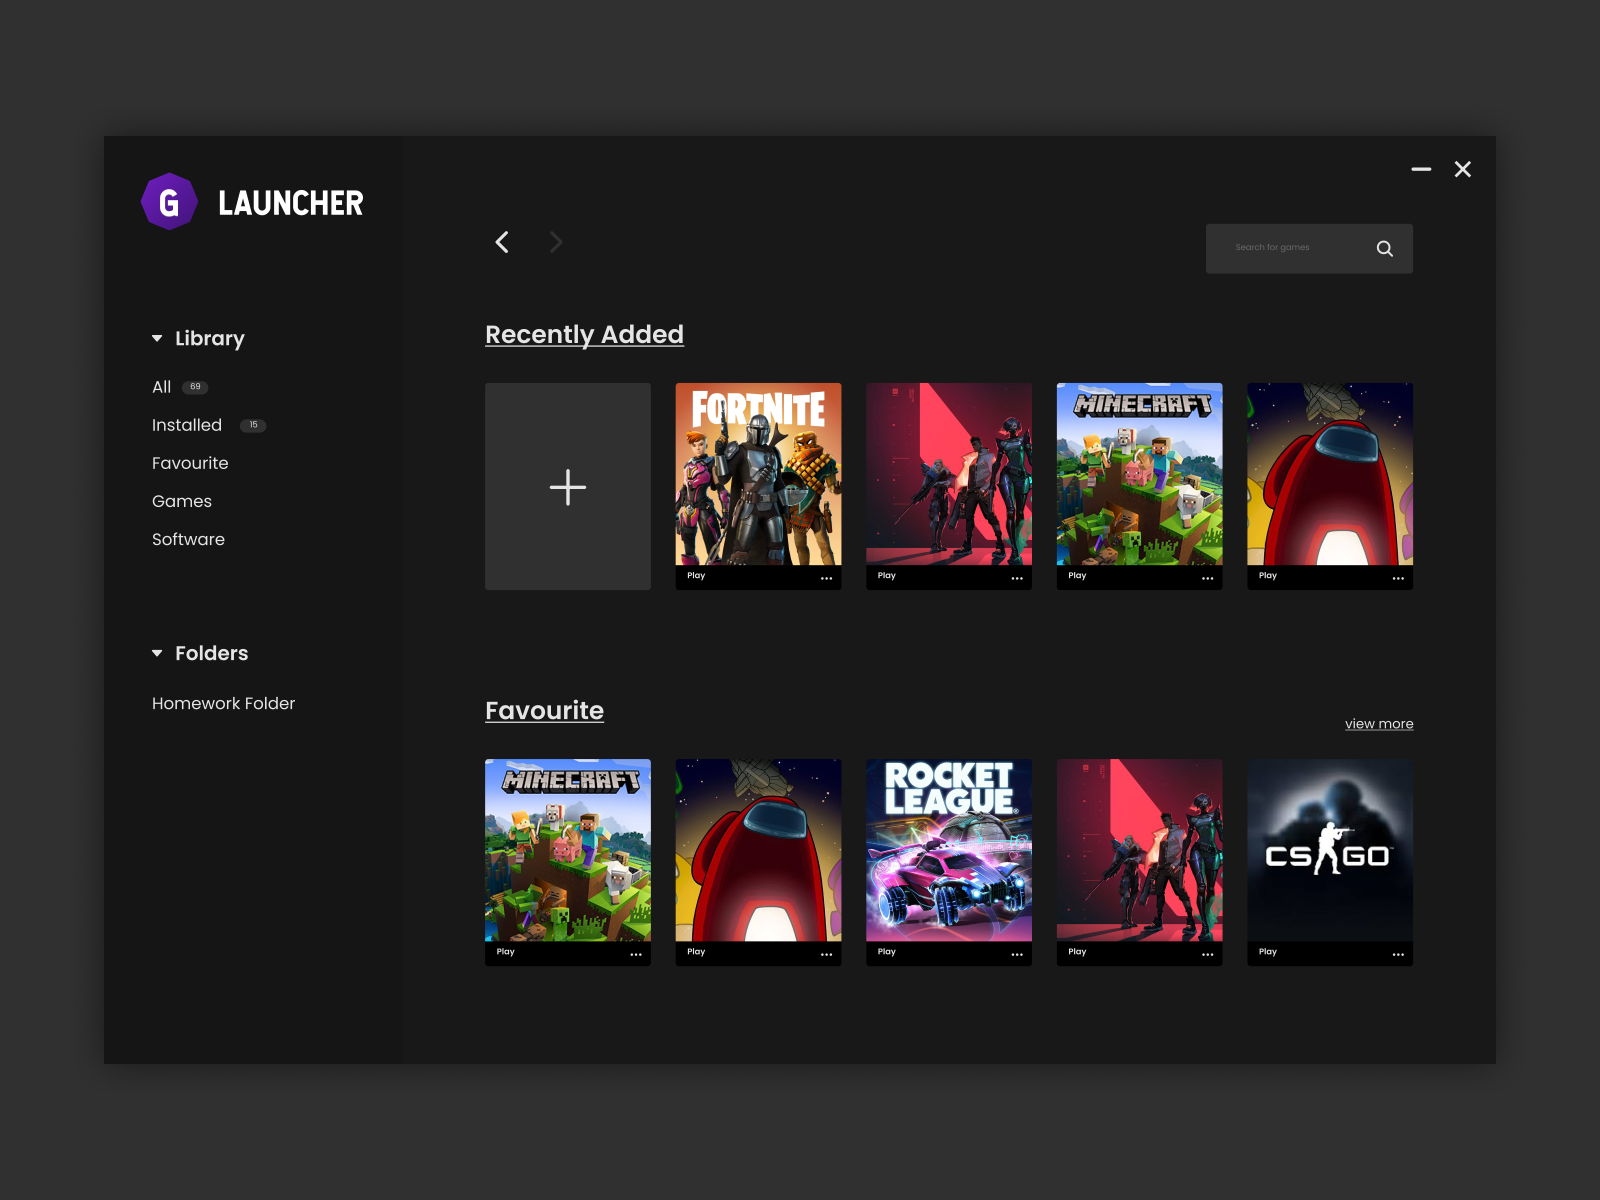Open more options for Favourite Among Us

pos(827,954)
